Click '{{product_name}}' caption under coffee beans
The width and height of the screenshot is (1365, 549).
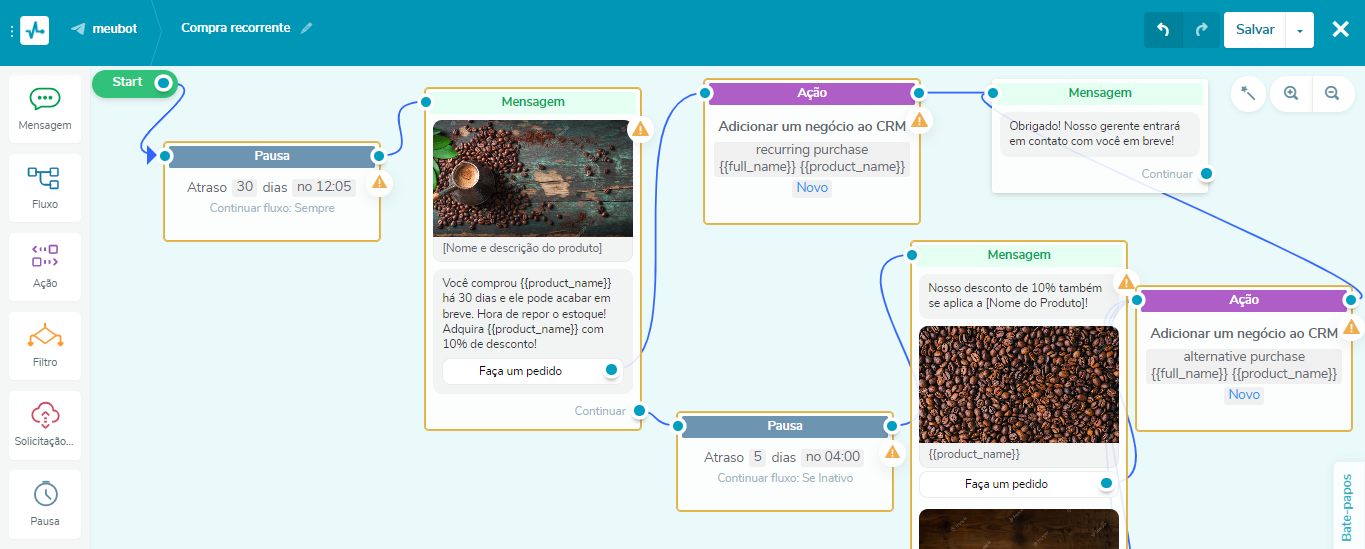(974, 454)
